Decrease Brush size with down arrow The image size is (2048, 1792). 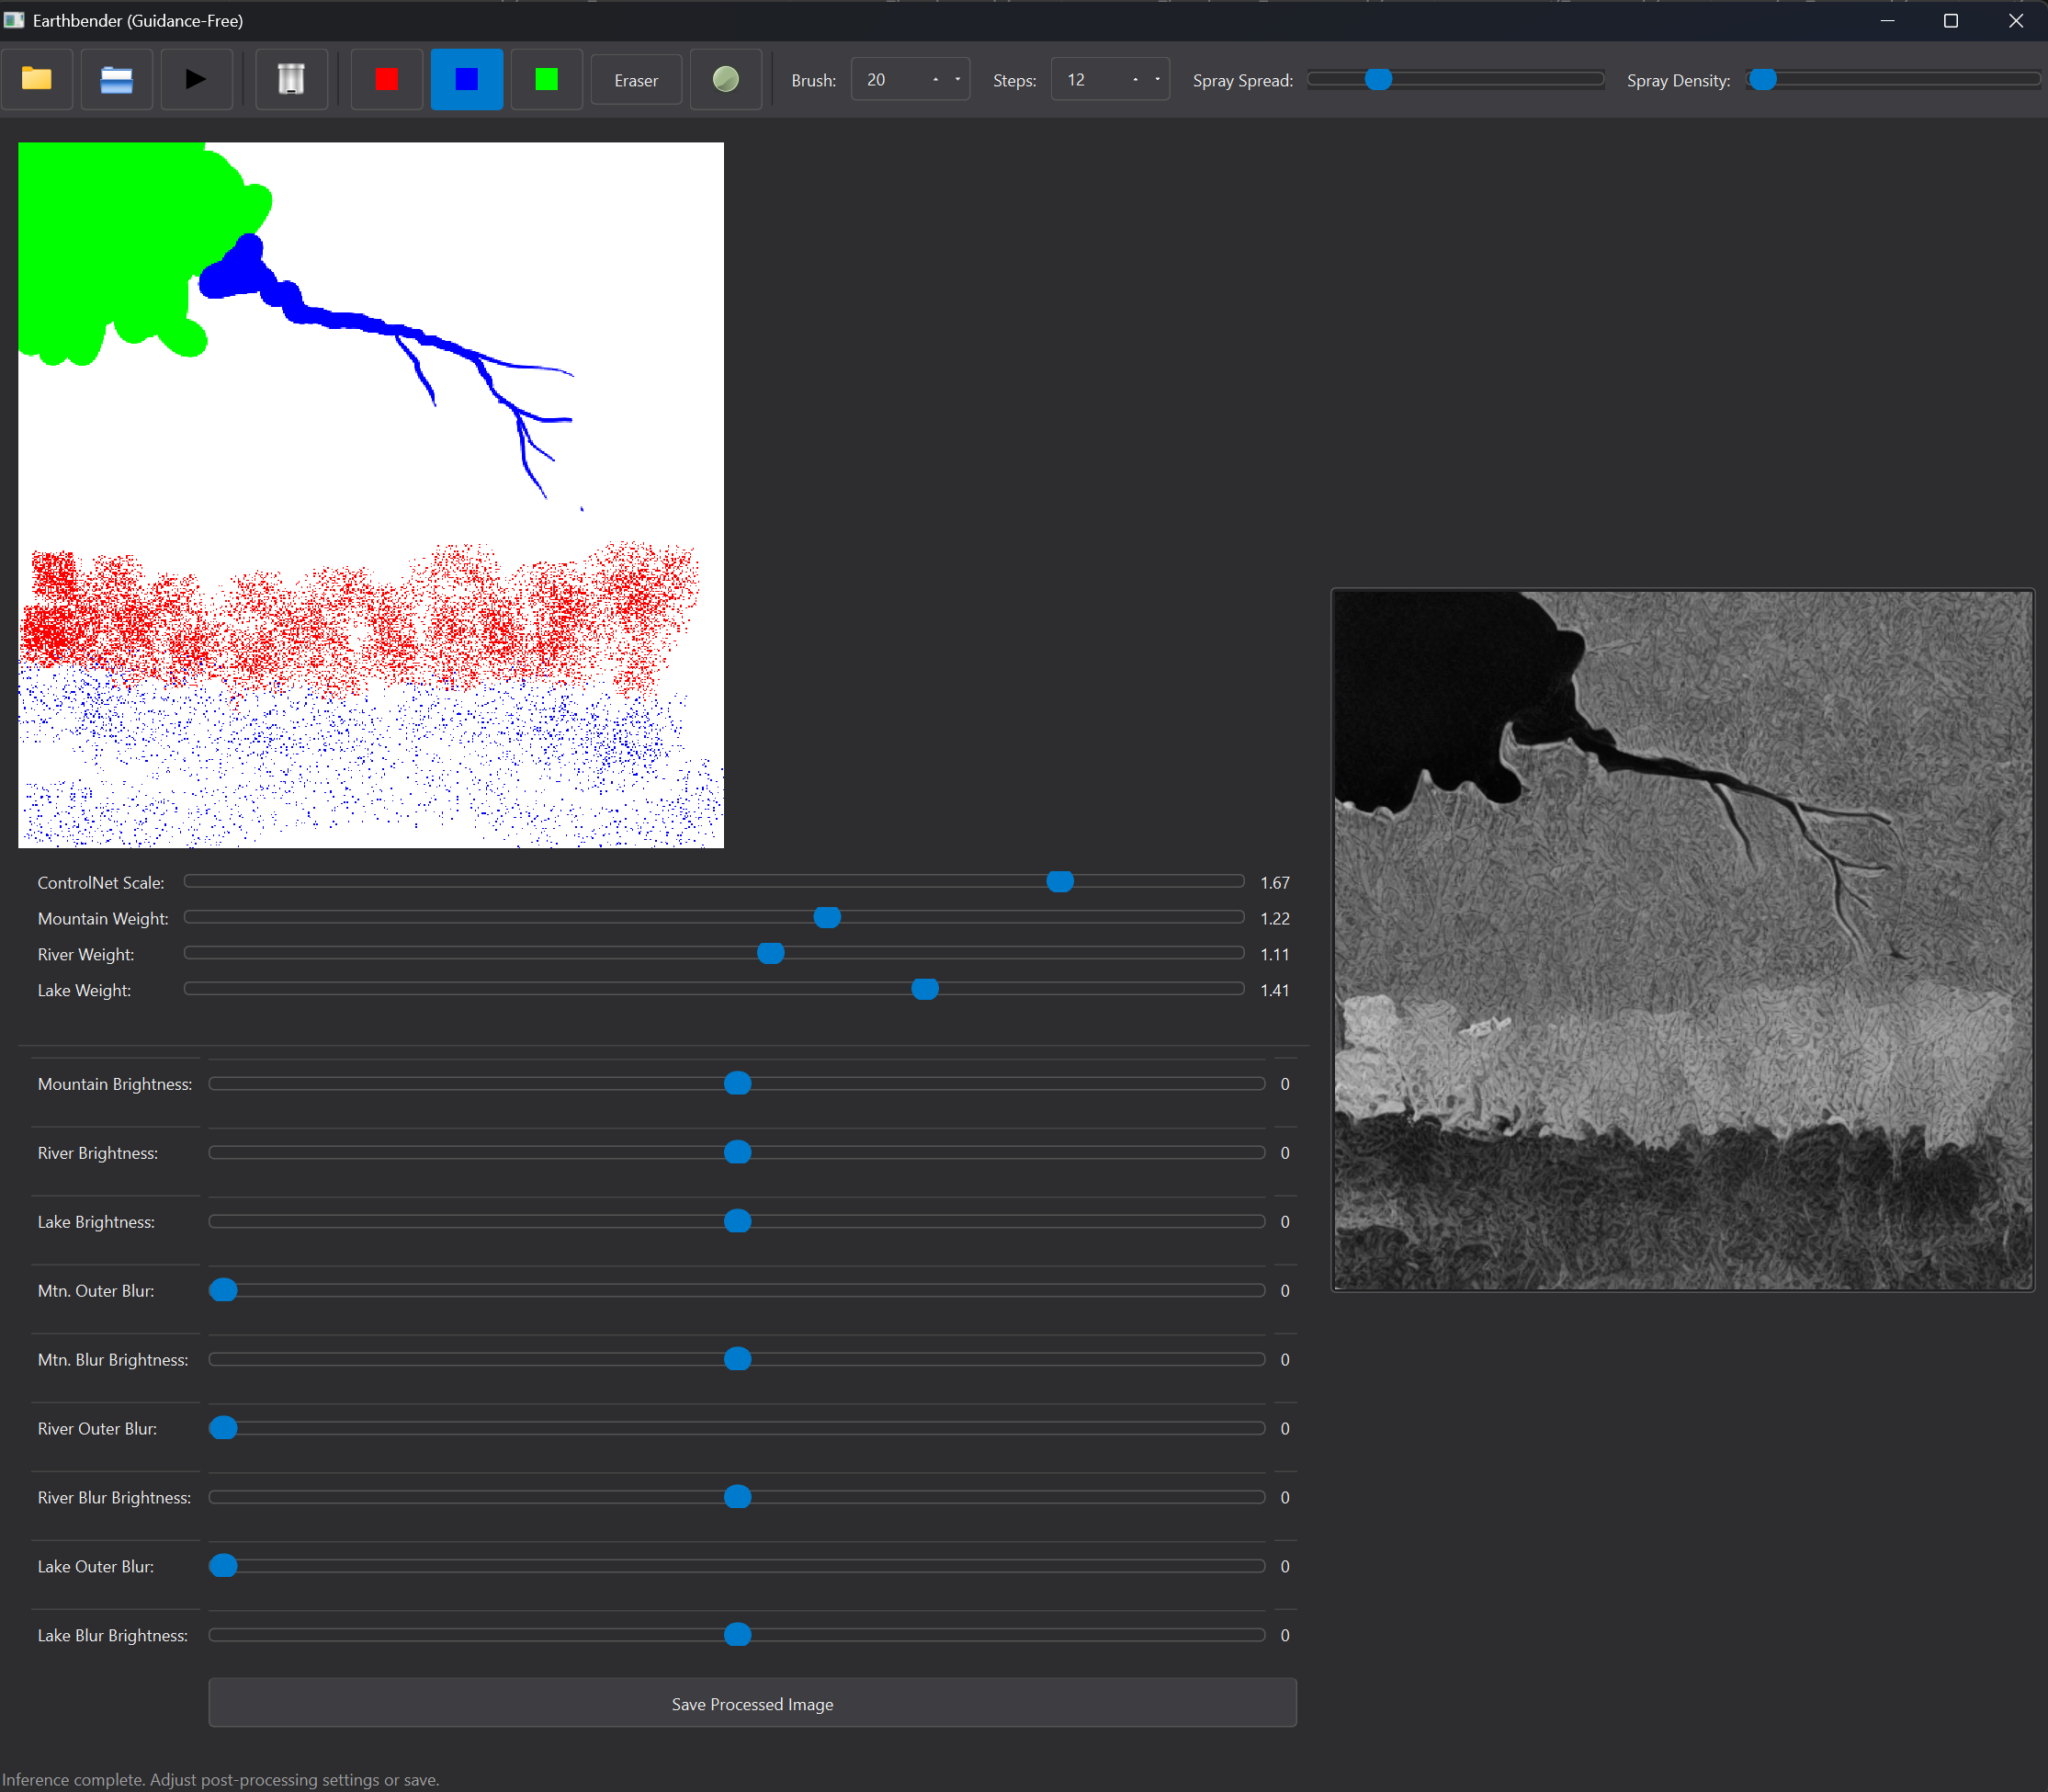click(958, 80)
